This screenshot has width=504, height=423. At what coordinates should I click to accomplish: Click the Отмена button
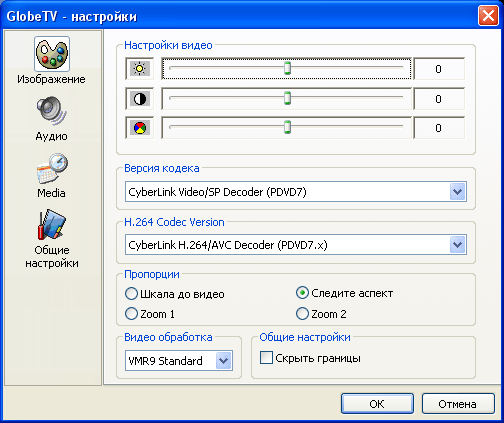coord(458,404)
